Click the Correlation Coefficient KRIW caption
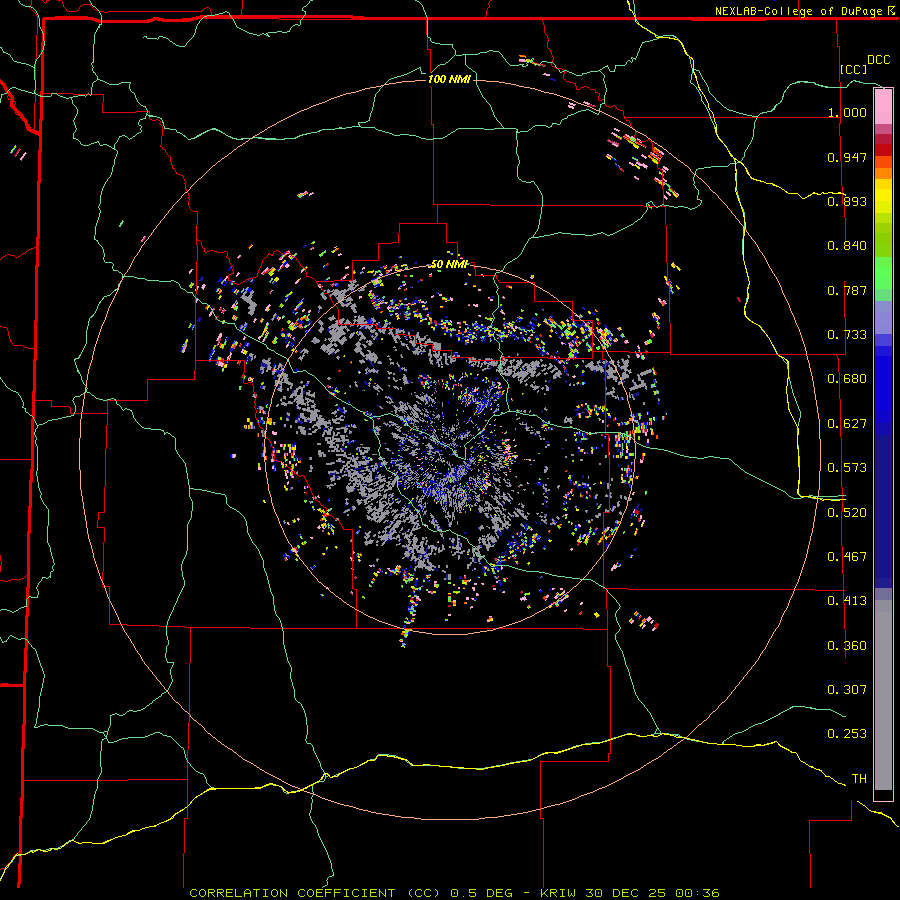 tap(454, 893)
